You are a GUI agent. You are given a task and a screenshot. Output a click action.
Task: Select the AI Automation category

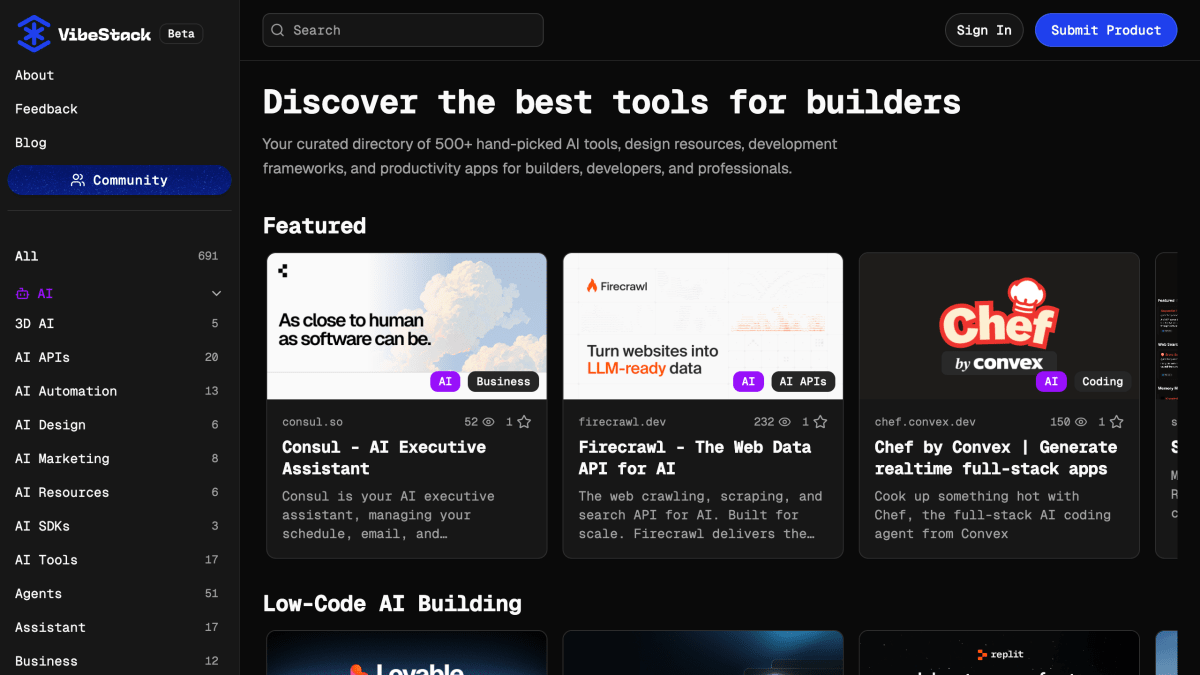coord(116,391)
